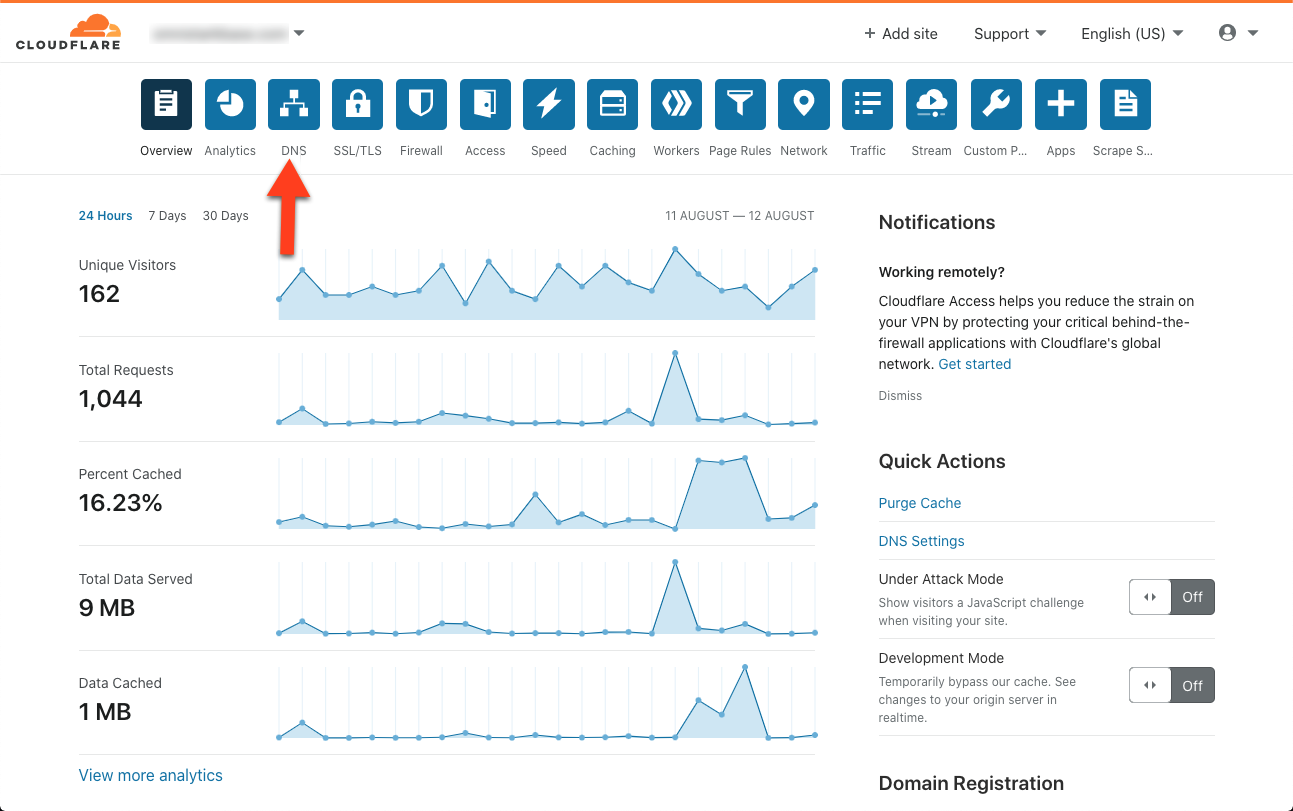This screenshot has width=1293, height=811.
Task: Click the Total Data Served 9 MB value
Action: (x=107, y=608)
